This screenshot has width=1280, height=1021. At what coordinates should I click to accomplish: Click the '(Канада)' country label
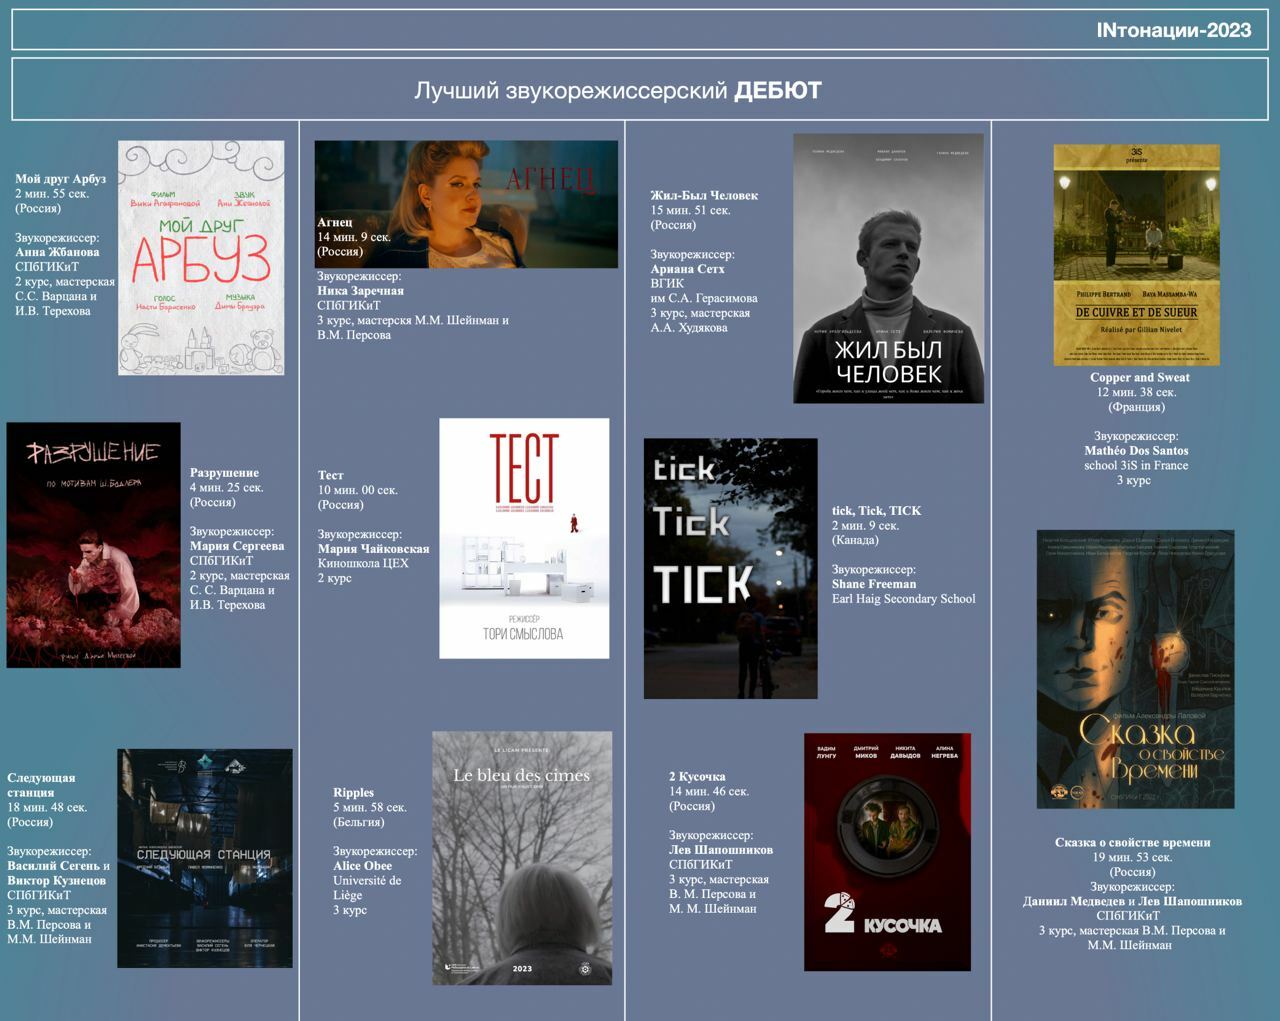click(855, 540)
